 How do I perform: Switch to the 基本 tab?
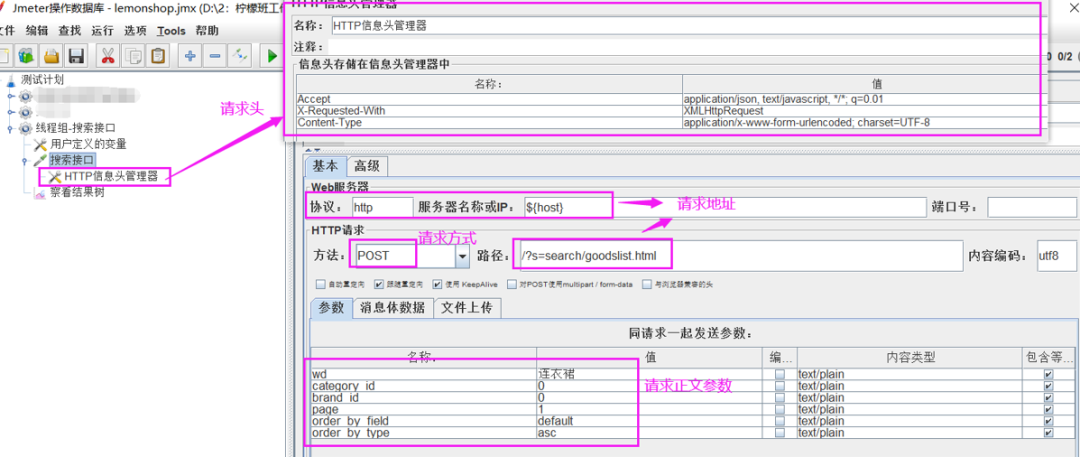pos(325,166)
